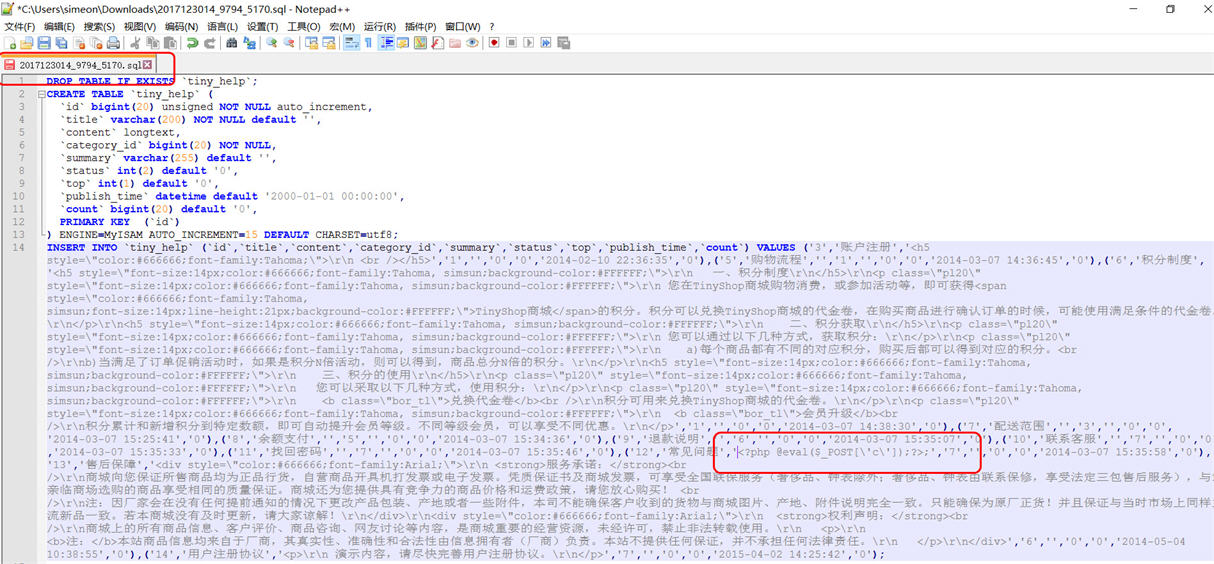This screenshot has height=564, width=1214.
Task: Click the `summary` varchar(255) default line
Action: click(166, 158)
